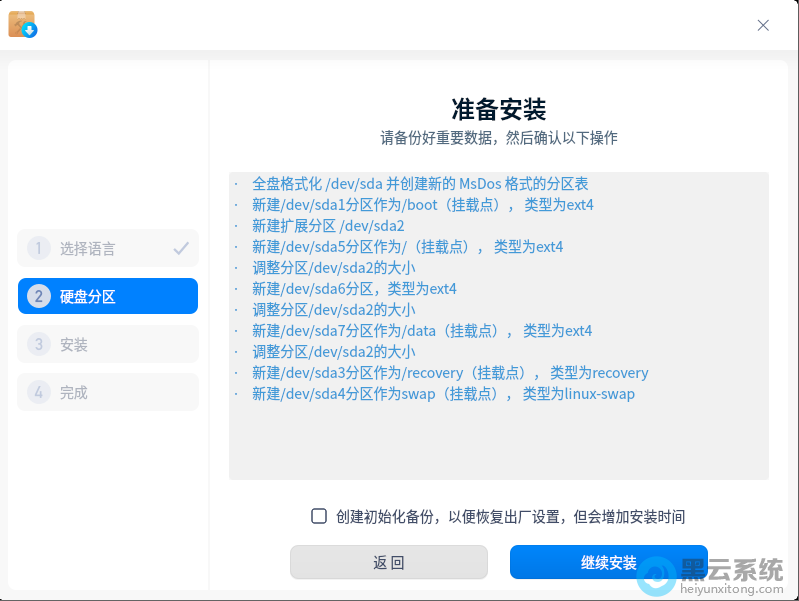Open the 安装 step in sidebar
The width and height of the screenshot is (799, 601).
pos(107,344)
